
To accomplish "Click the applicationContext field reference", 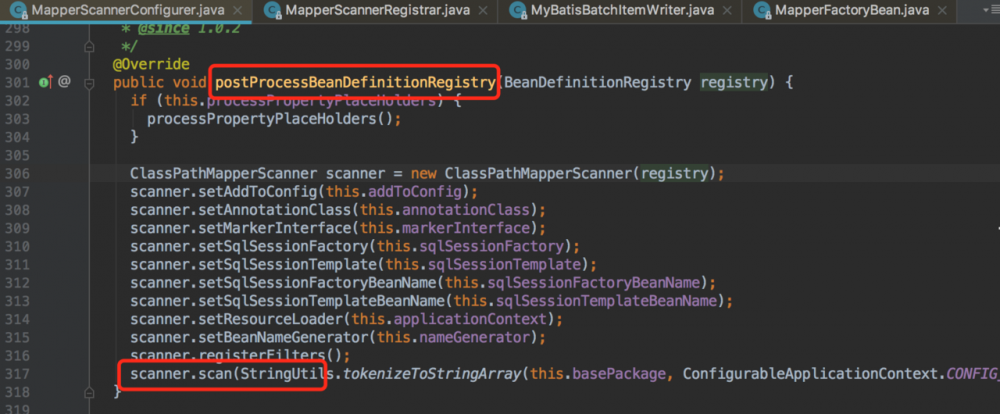I will (x=471, y=318).
